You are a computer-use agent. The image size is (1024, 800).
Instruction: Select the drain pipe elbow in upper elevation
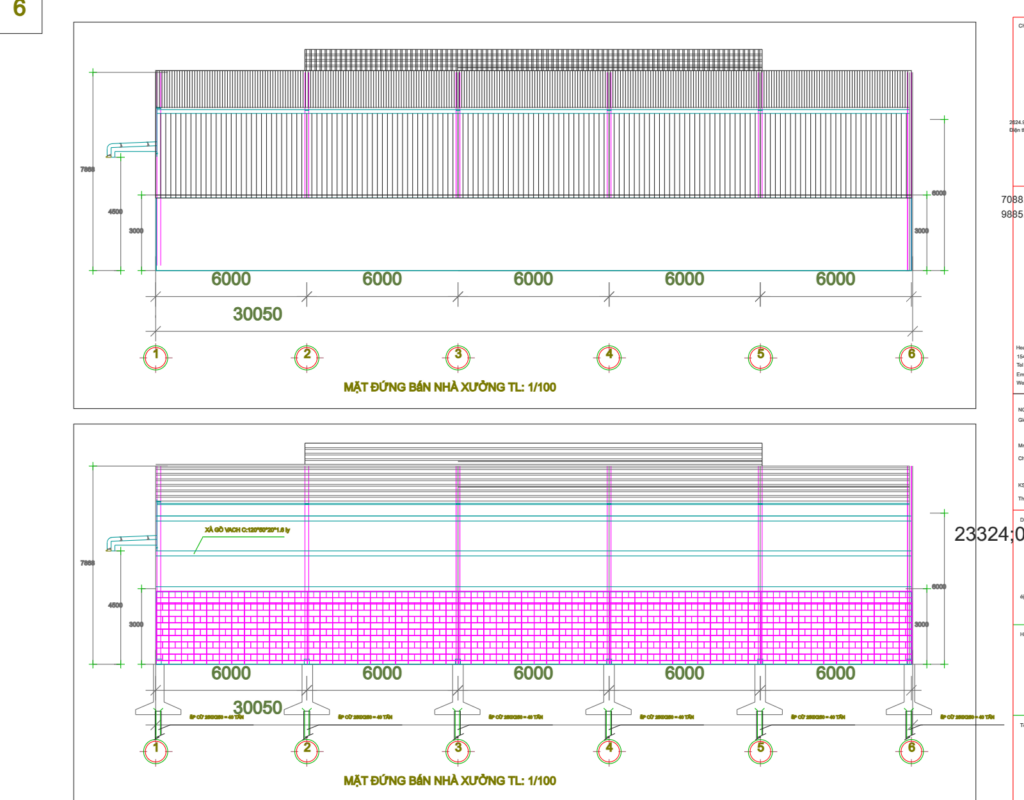tap(131, 150)
